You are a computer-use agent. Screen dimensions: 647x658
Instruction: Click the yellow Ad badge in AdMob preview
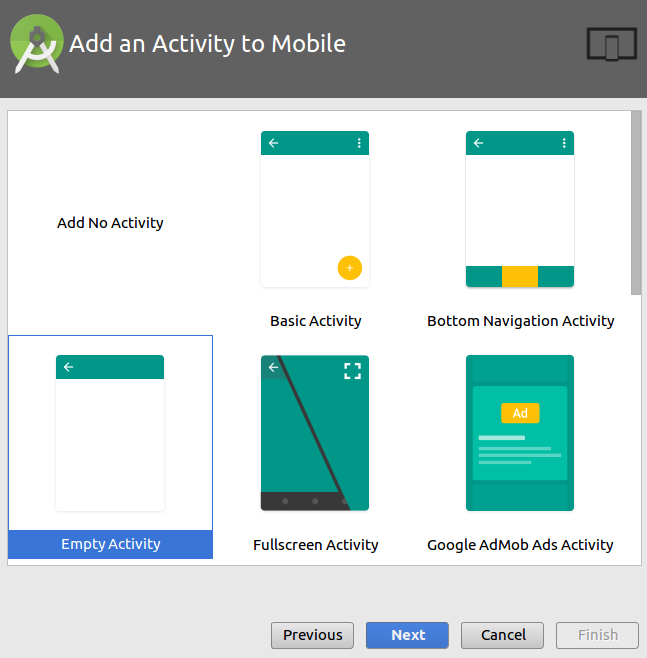(520, 413)
